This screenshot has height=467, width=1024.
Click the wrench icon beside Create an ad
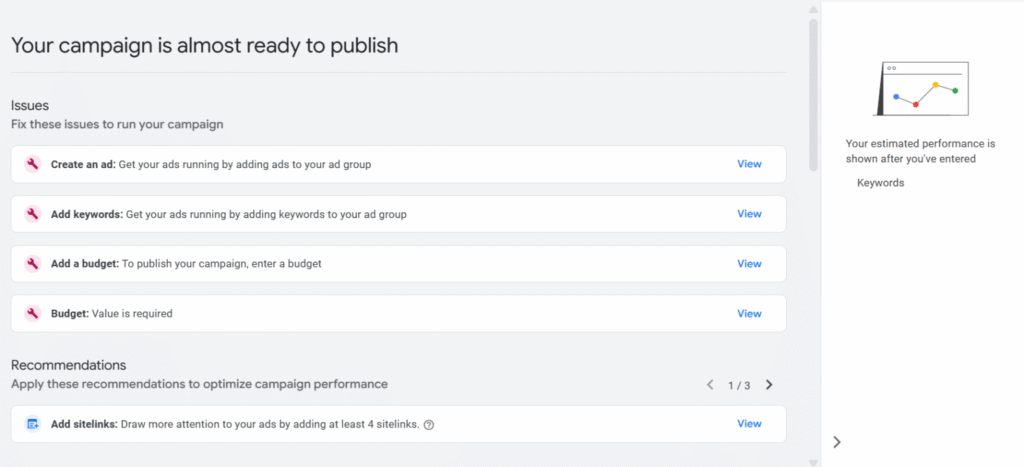pos(32,164)
